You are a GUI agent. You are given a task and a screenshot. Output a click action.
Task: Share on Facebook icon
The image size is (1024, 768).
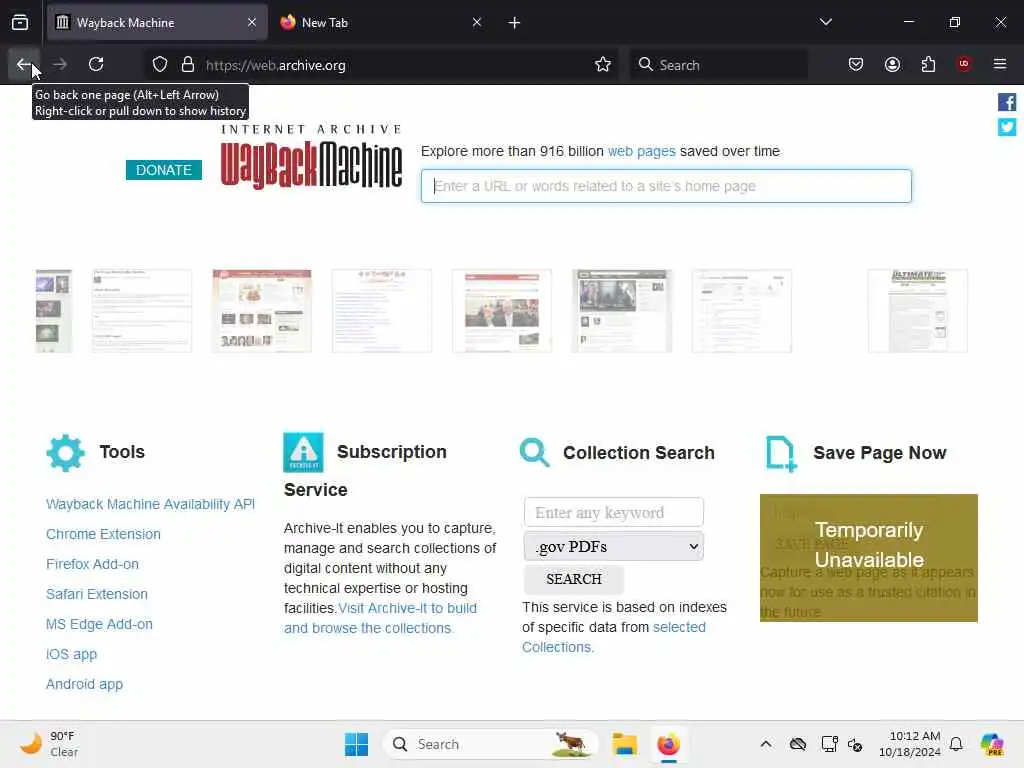(1006, 102)
